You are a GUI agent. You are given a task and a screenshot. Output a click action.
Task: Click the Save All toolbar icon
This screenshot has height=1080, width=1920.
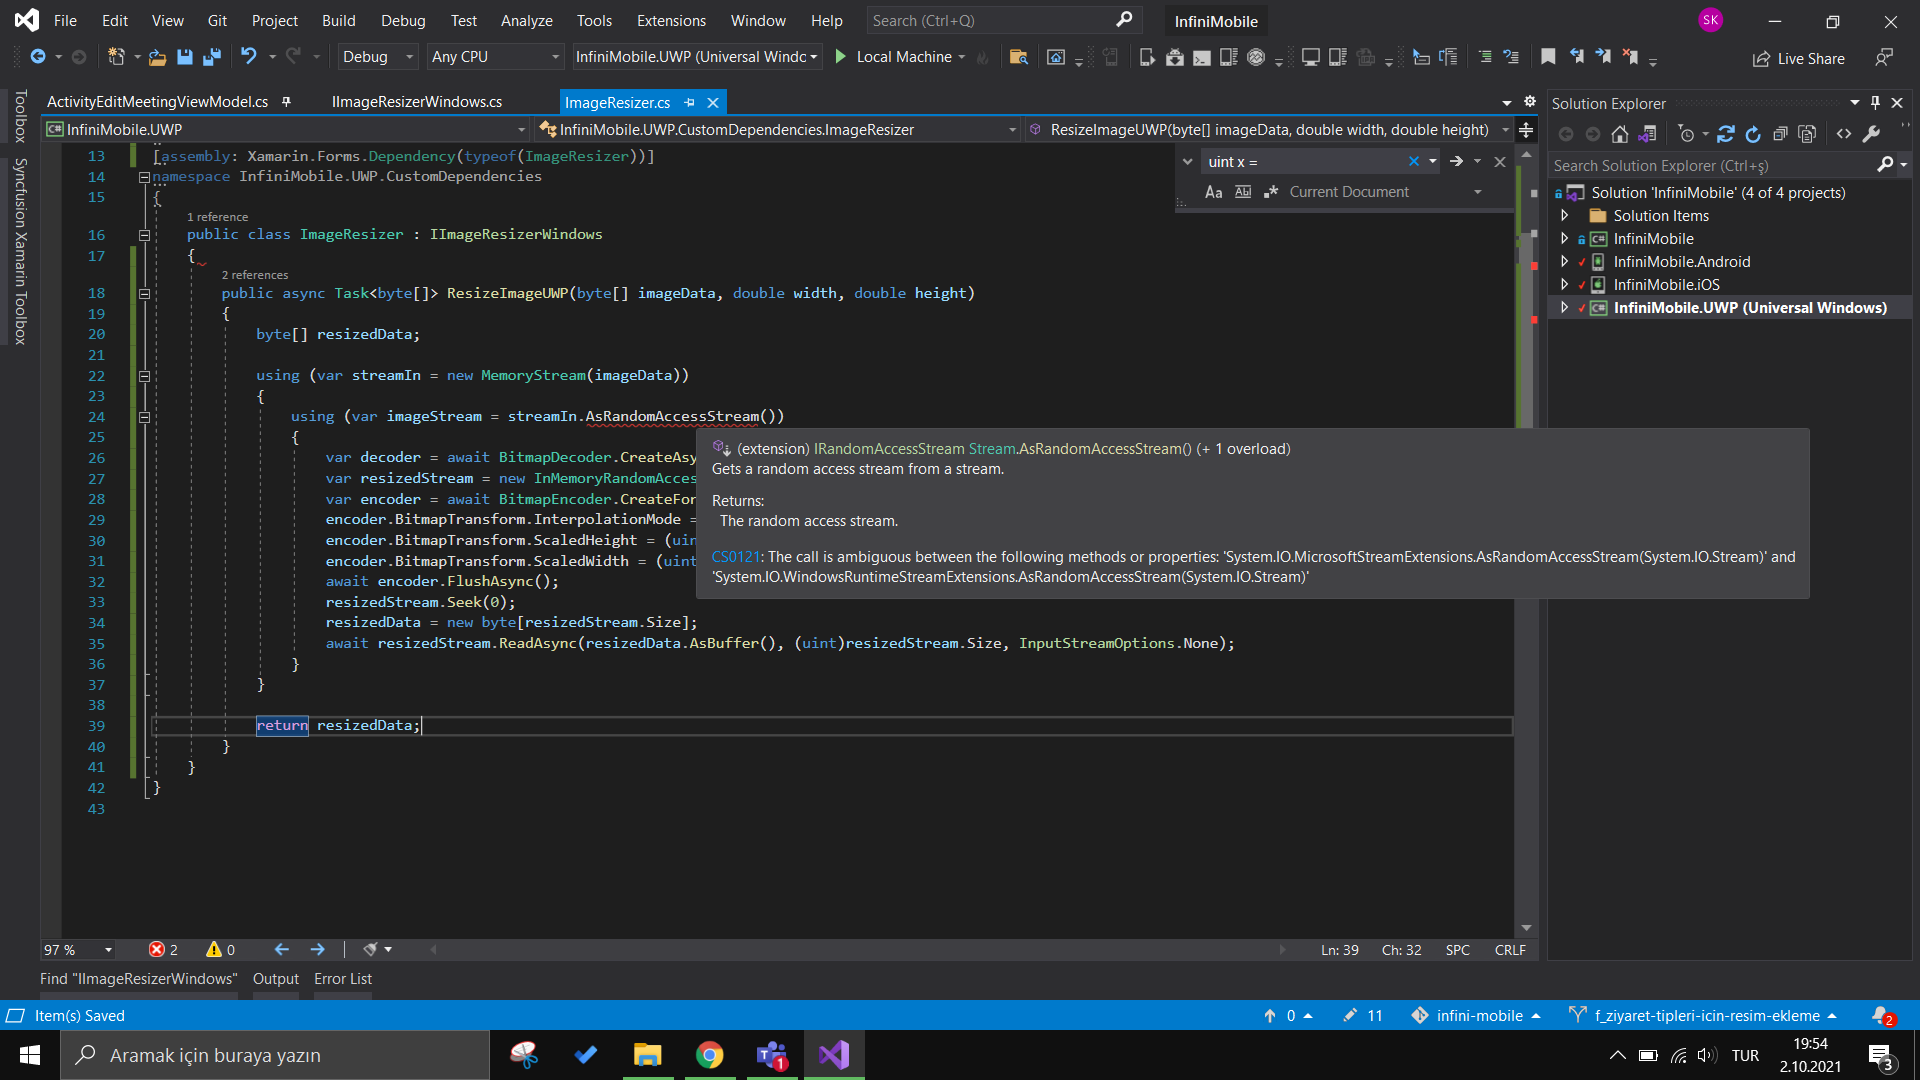coord(212,57)
